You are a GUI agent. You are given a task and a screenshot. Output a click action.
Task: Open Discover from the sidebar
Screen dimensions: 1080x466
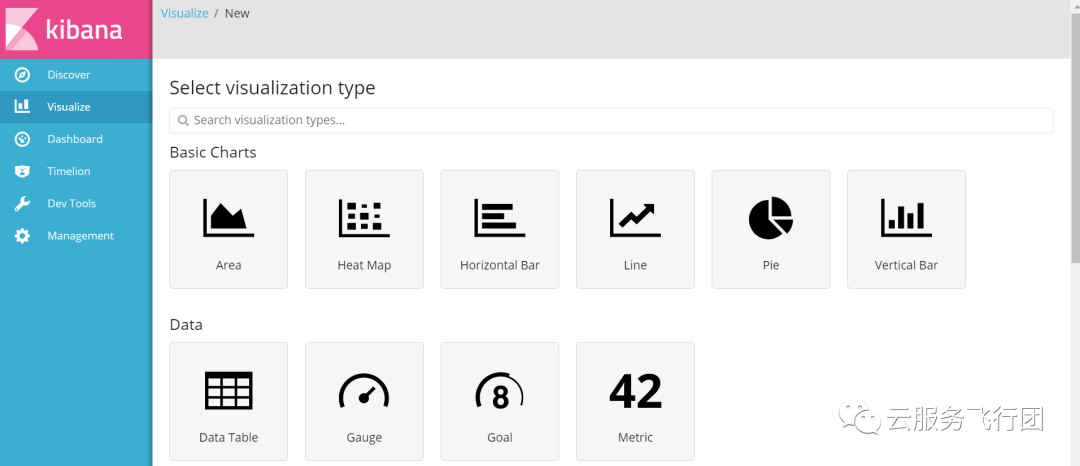point(68,75)
